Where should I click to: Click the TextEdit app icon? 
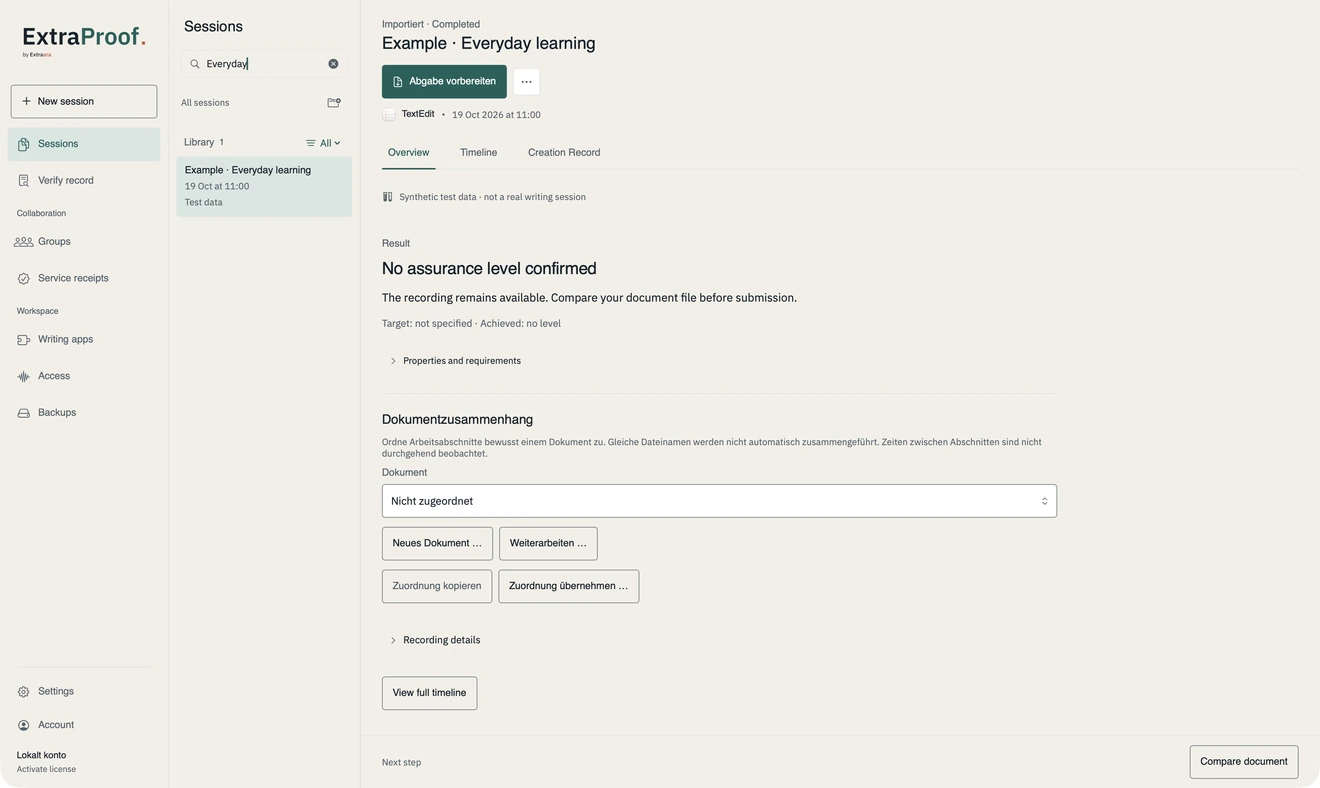389,115
